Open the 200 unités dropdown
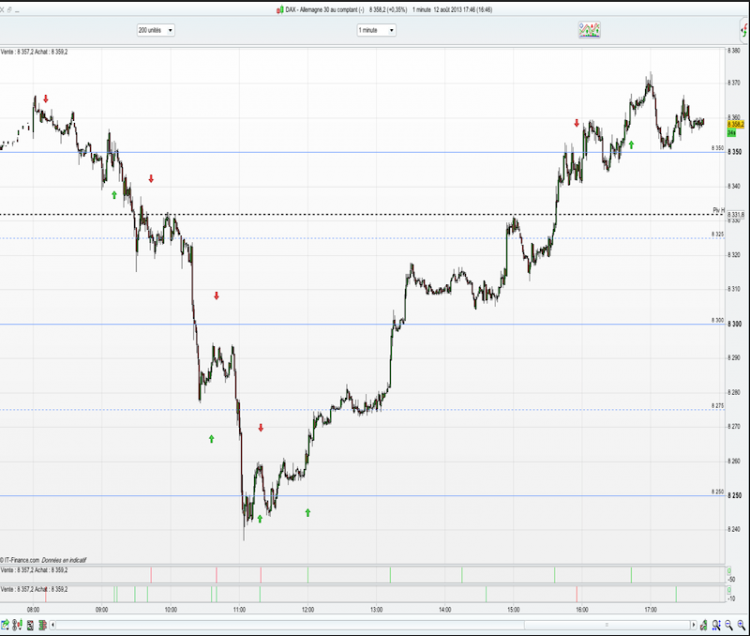Image resolution: width=750 pixels, height=636 pixels. click(155, 30)
